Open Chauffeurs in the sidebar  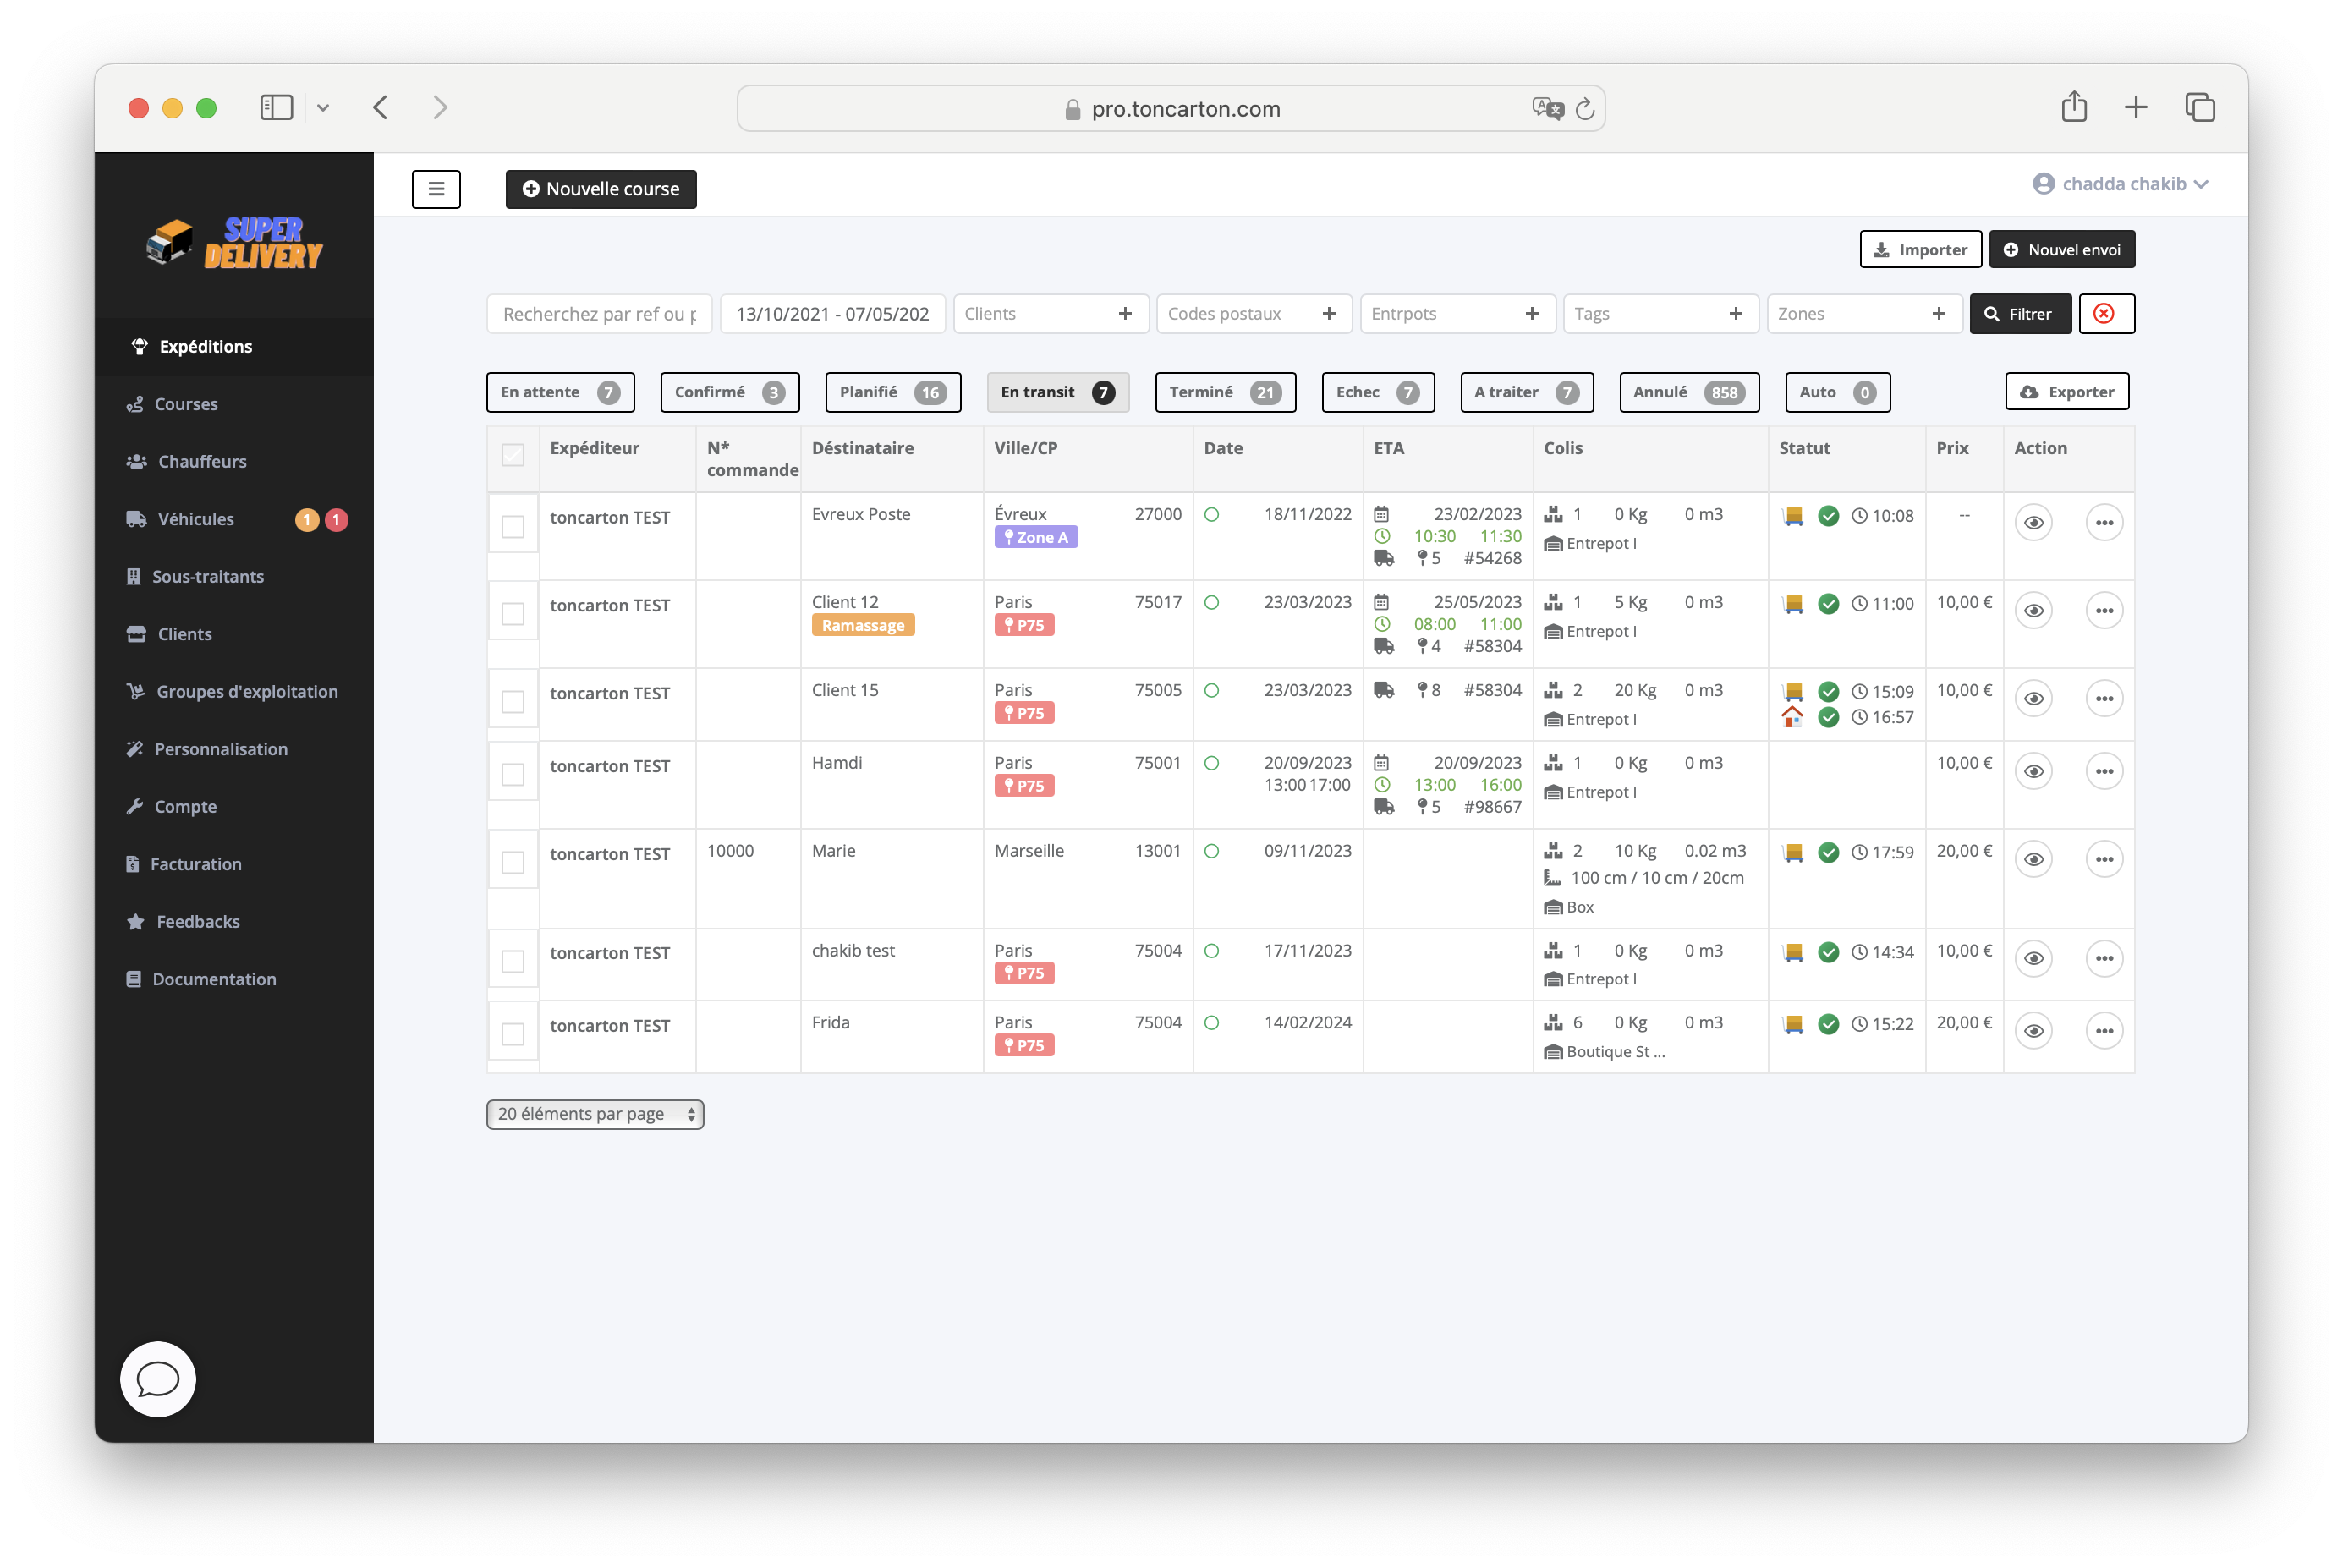pyautogui.click(x=202, y=461)
